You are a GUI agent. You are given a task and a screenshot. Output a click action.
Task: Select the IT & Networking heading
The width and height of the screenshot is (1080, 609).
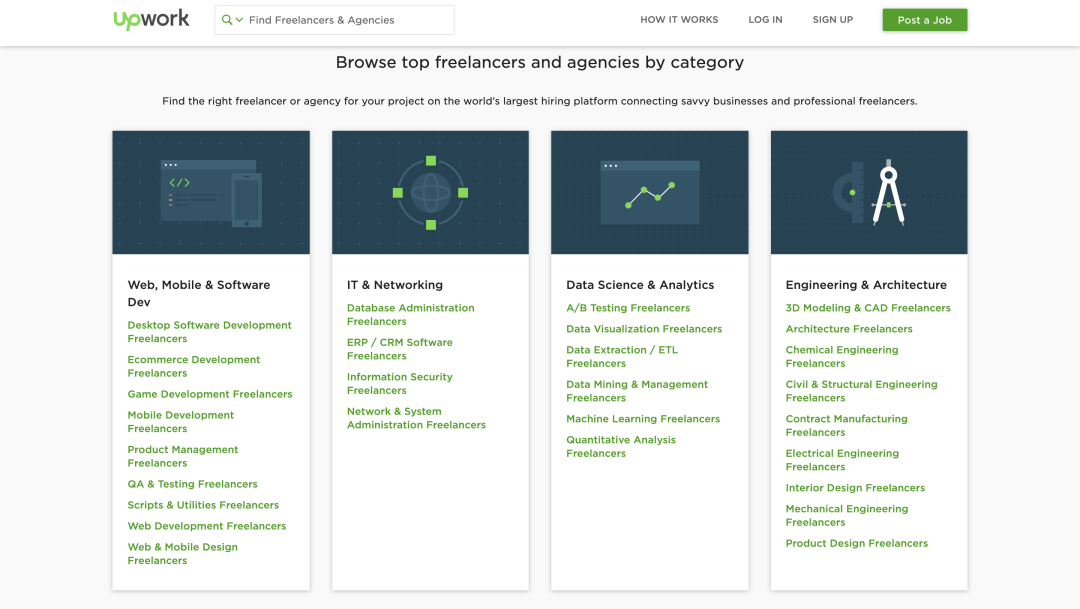(395, 285)
